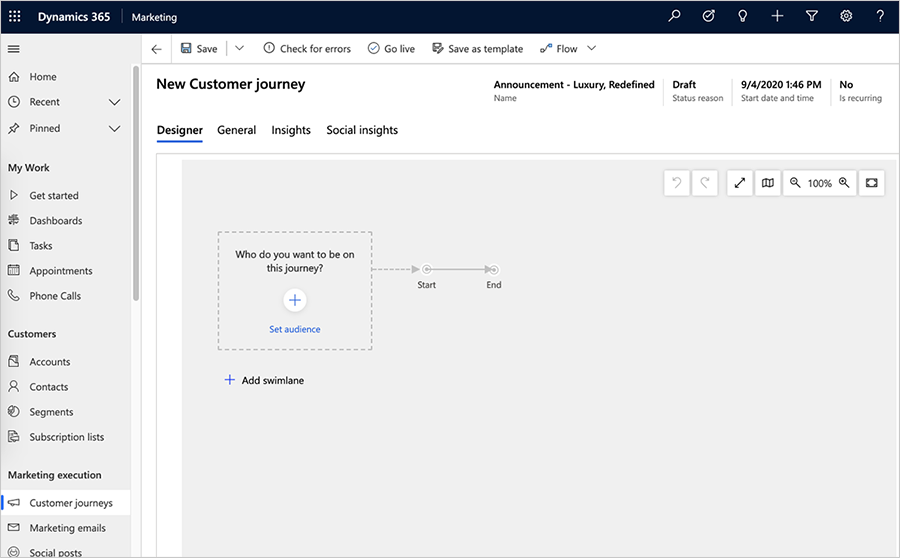The image size is (900, 558).
Task: Click the Set audience link
Action: tap(295, 330)
